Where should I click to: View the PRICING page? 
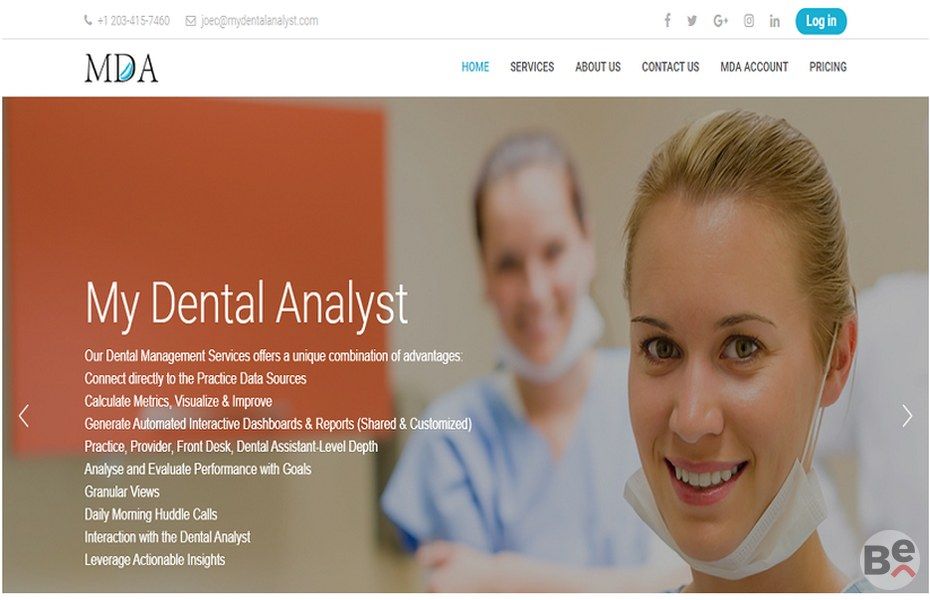[x=827, y=67]
